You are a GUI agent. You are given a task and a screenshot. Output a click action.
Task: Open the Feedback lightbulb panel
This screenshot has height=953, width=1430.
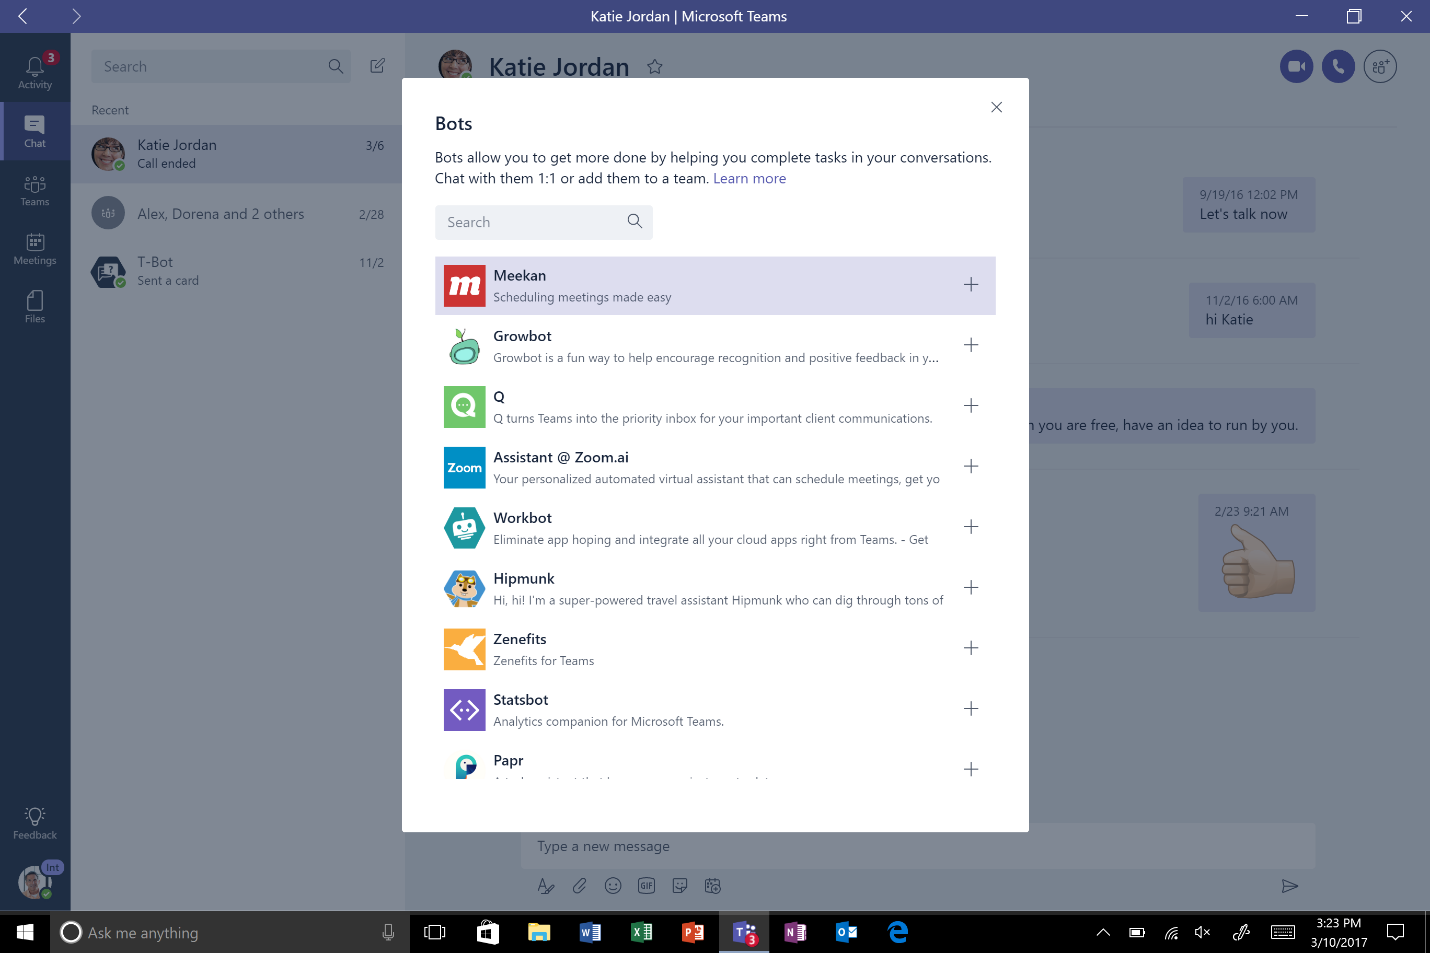pos(35,820)
